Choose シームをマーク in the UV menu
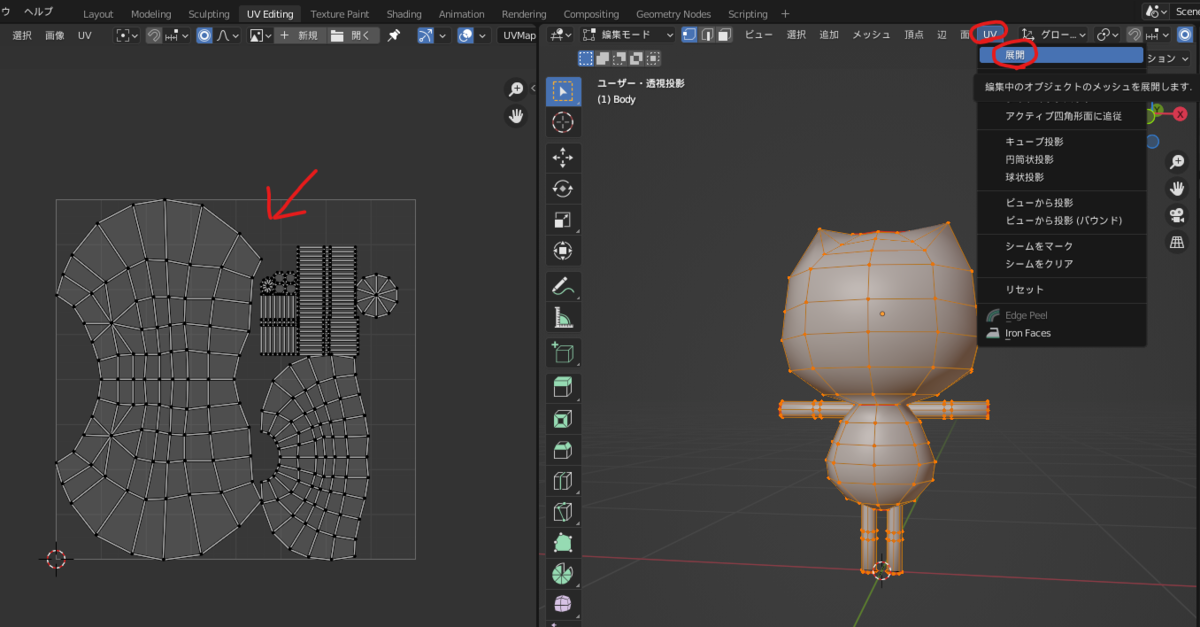1200x627 pixels. [1061, 246]
